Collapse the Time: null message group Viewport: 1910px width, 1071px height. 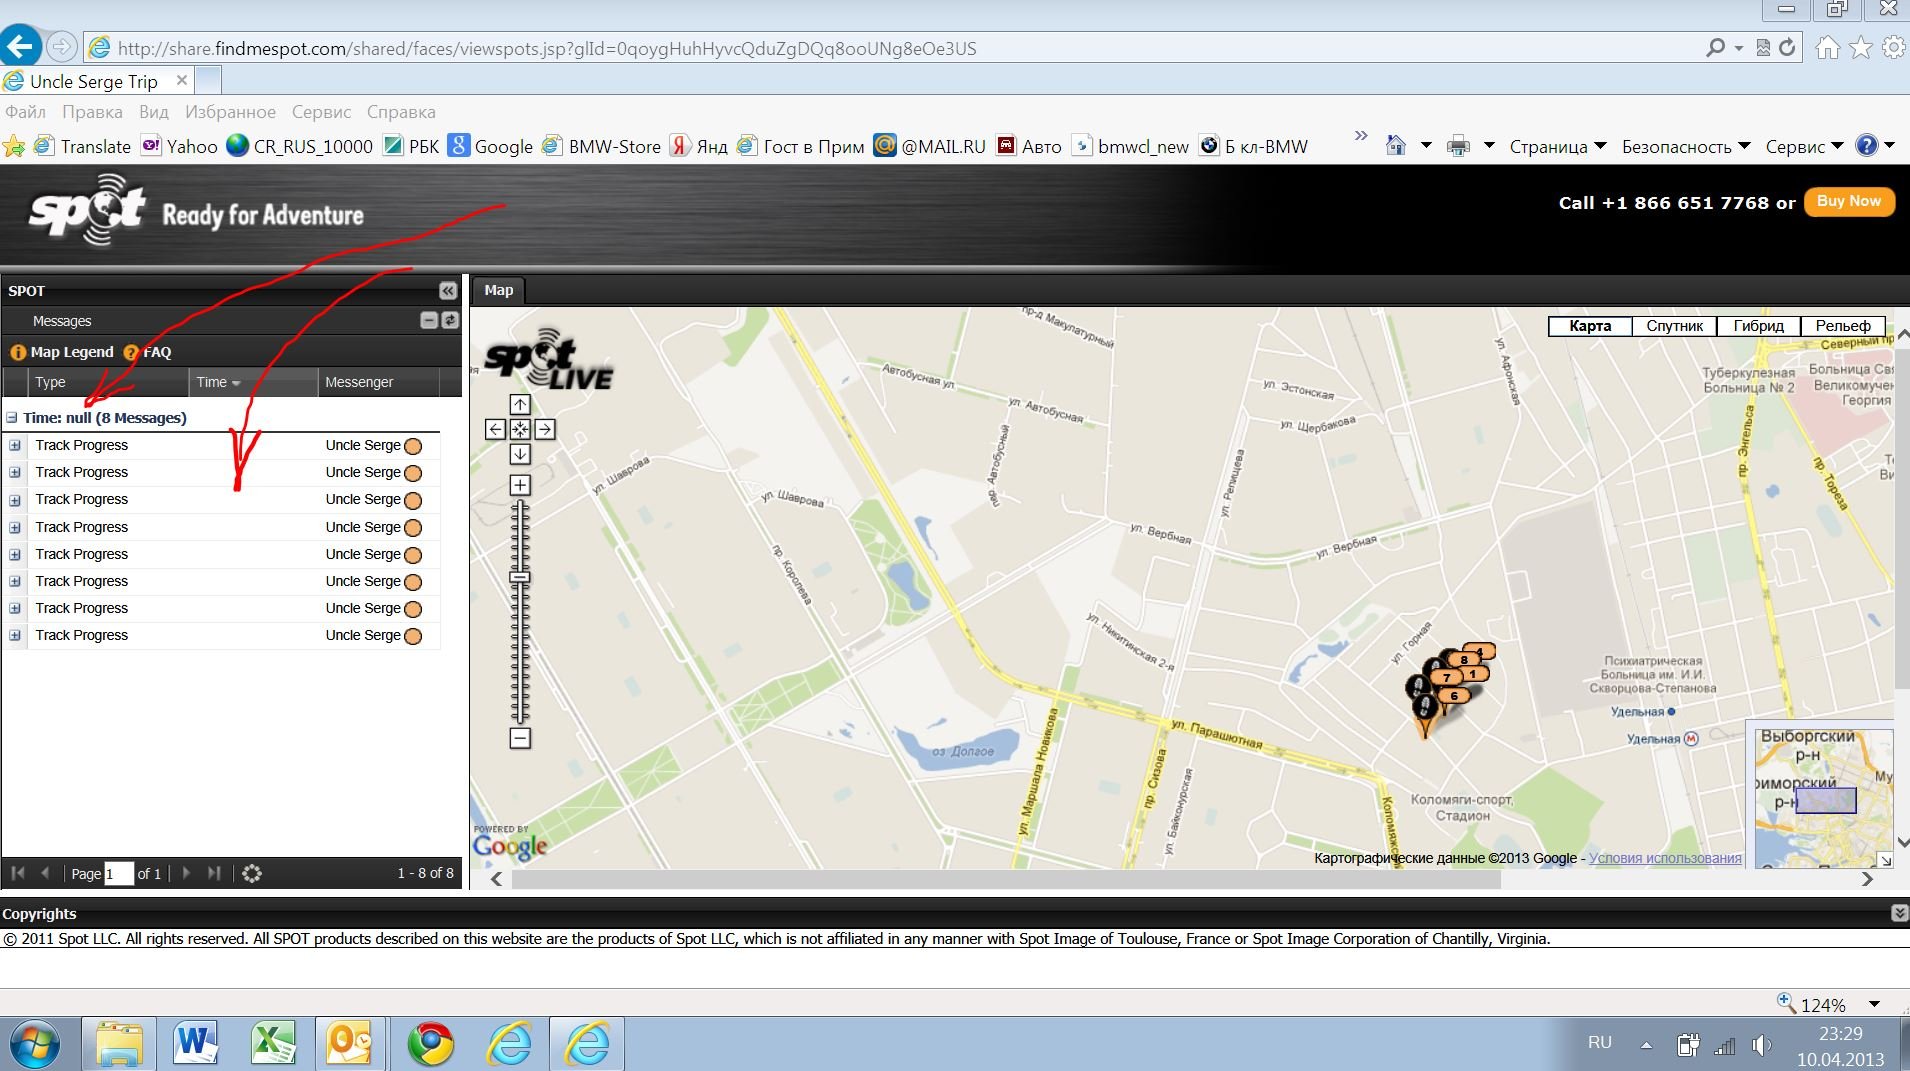pyautogui.click(x=12, y=418)
